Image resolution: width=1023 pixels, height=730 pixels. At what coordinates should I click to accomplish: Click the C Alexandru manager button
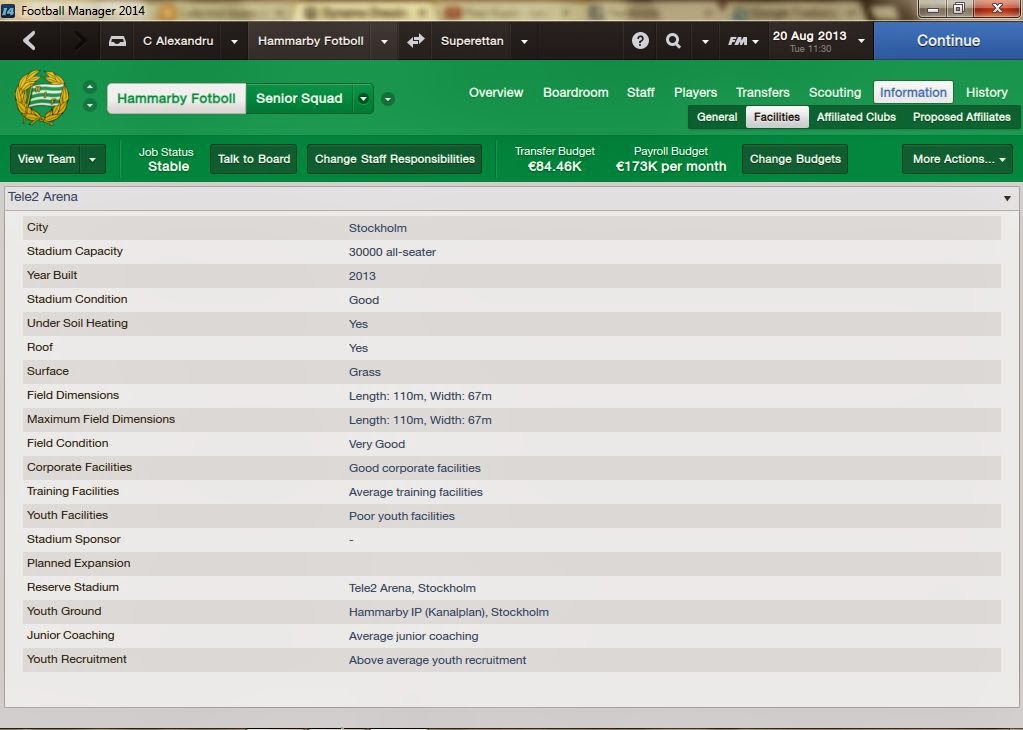point(178,41)
